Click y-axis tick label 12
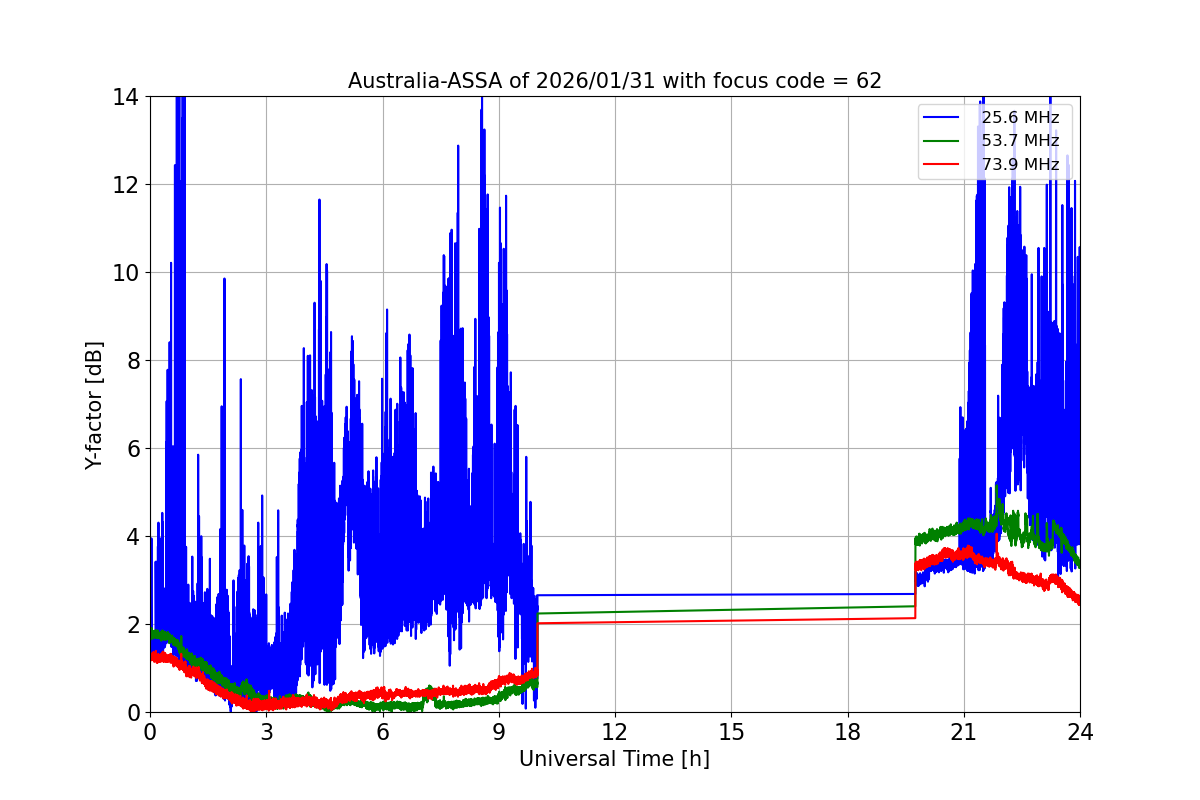The height and width of the screenshot is (800, 1200). coord(126,185)
